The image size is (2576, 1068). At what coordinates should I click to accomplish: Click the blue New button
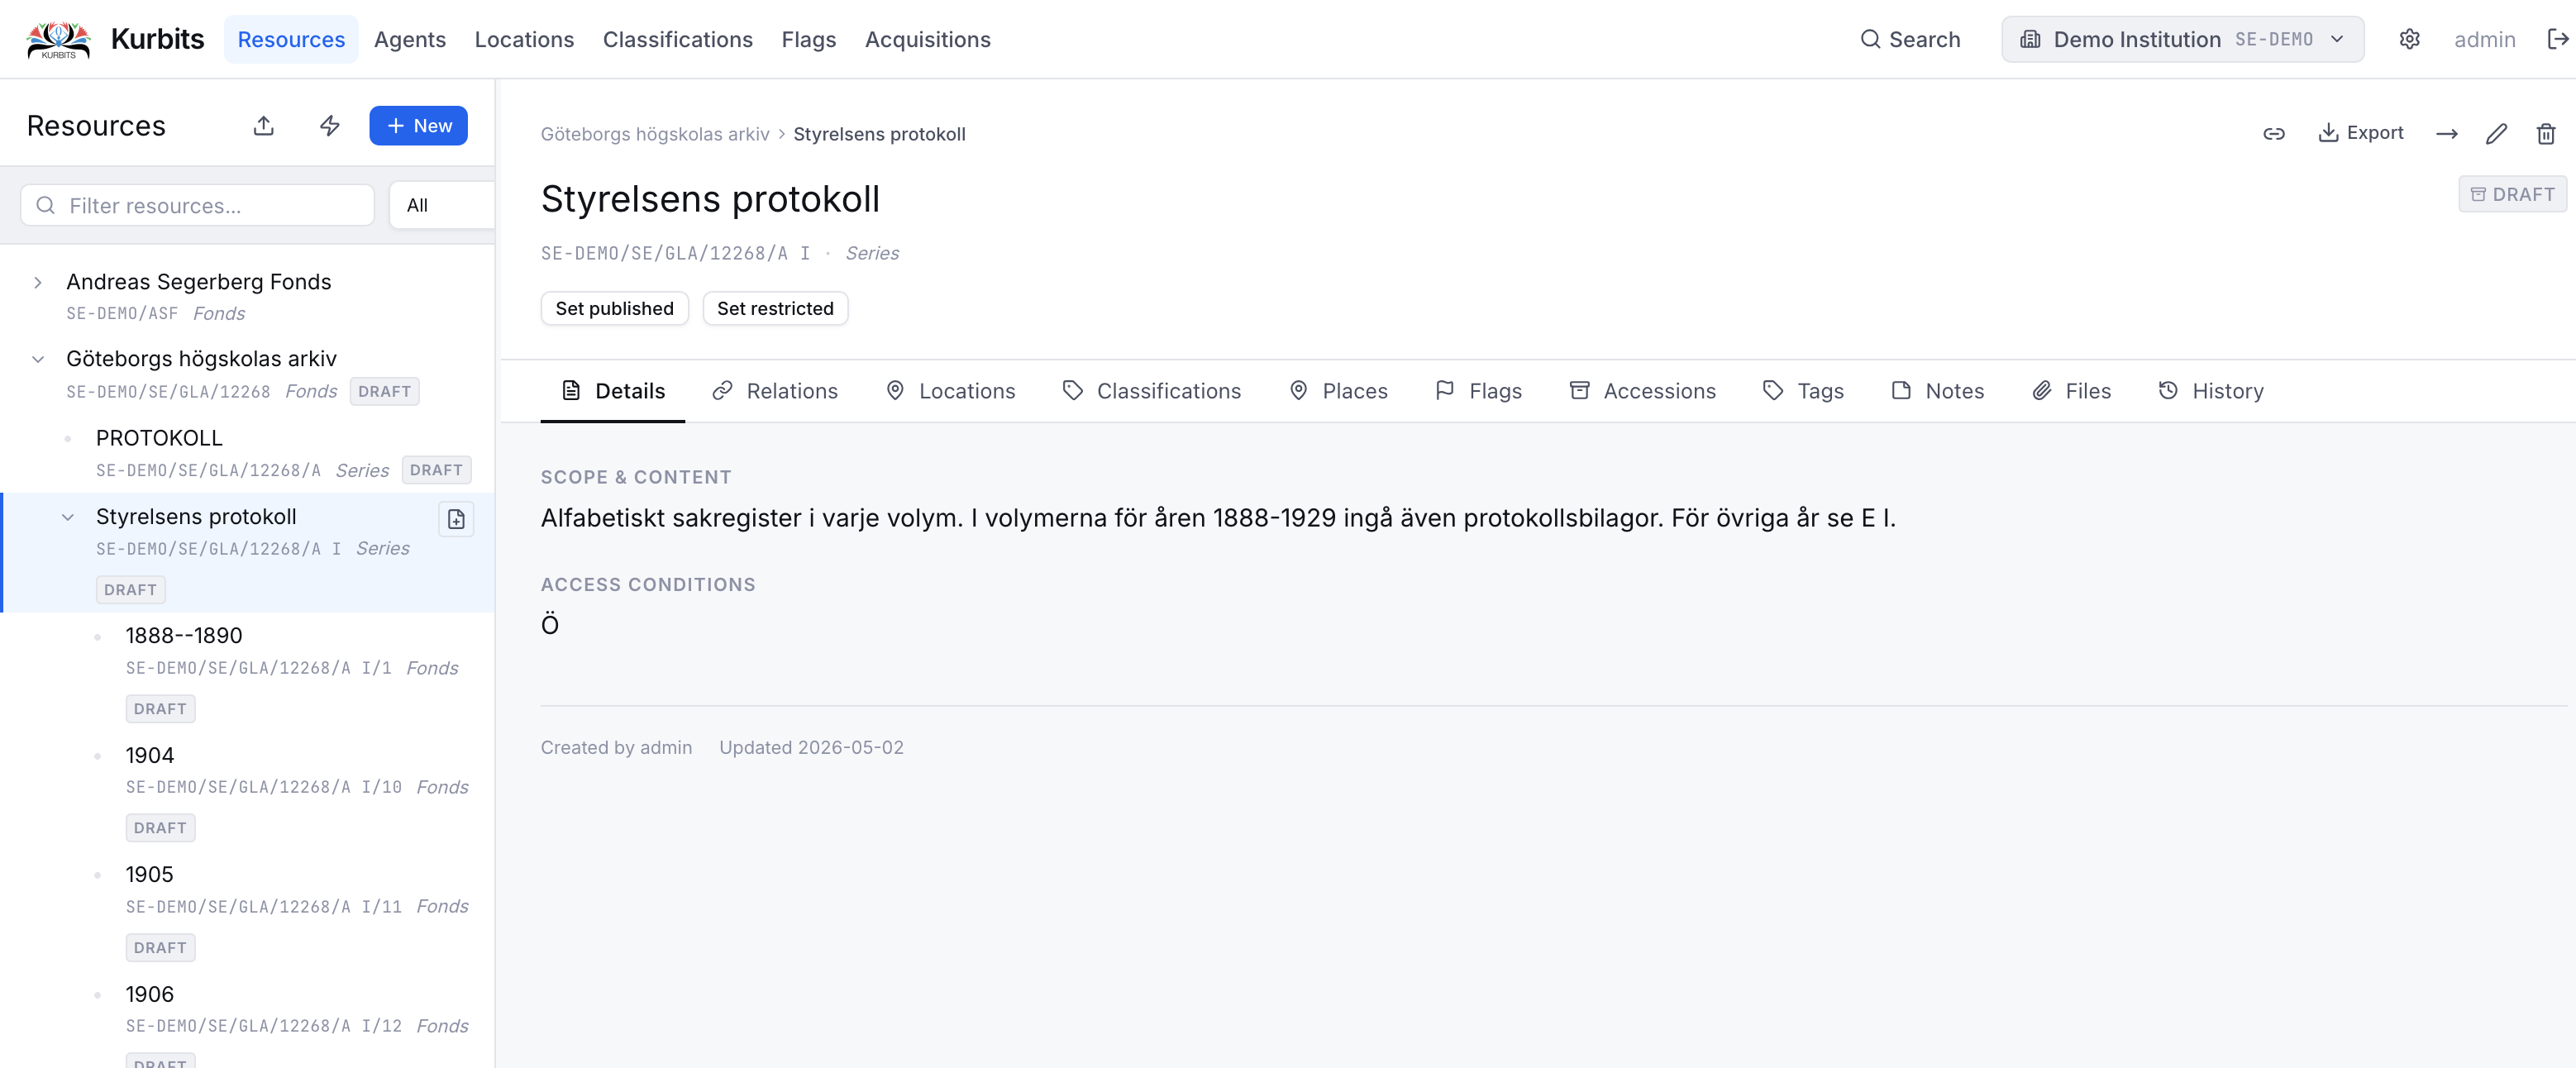(418, 126)
